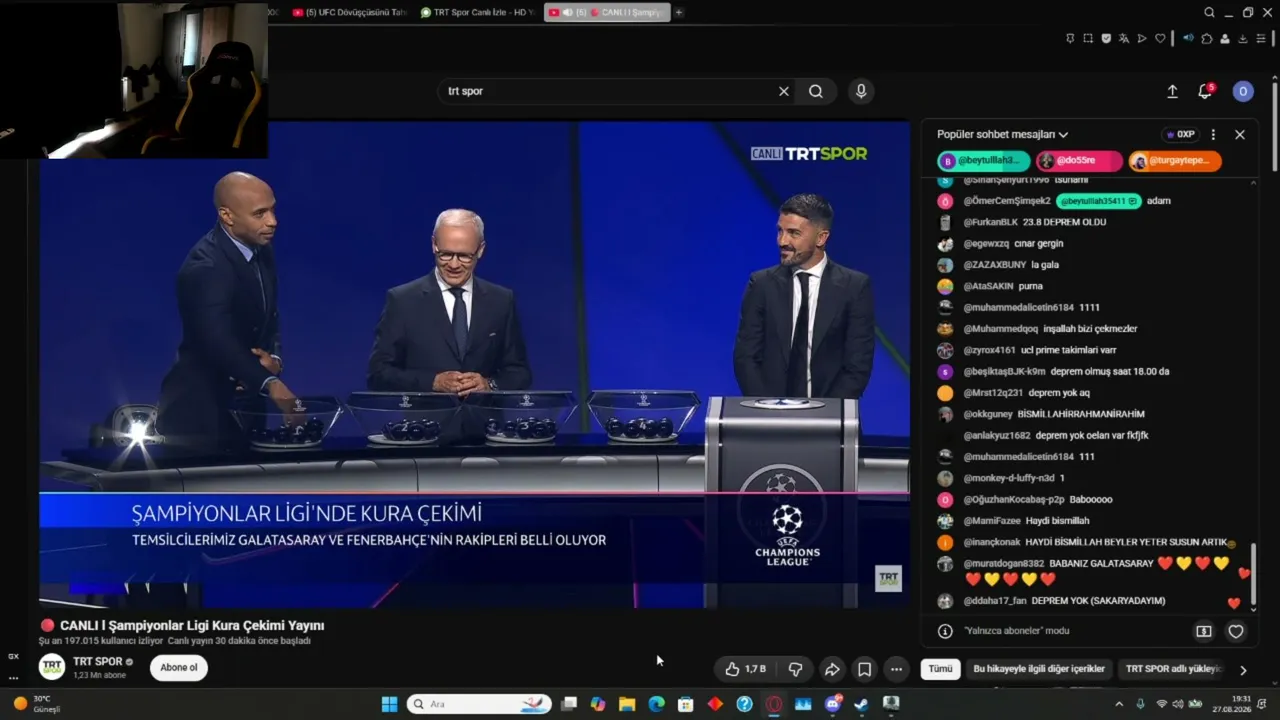This screenshot has width=1280, height=720.
Task: Open the browser shield privacy icon
Action: [1106, 38]
